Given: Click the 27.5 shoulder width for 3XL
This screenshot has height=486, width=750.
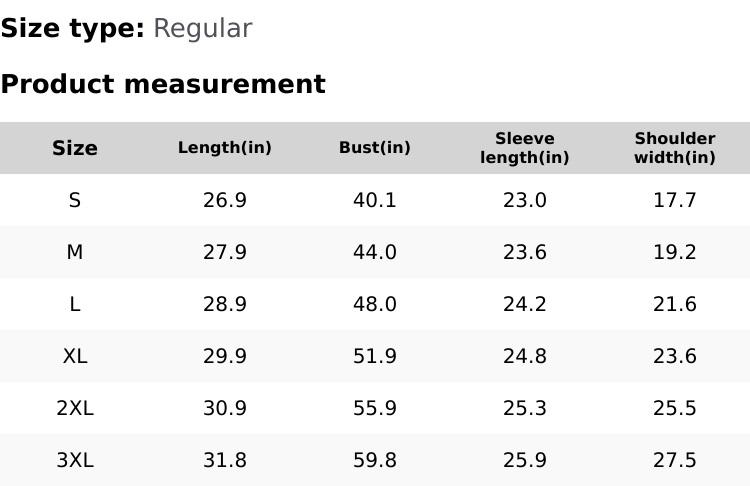Looking at the screenshot, I should coord(675,460).
